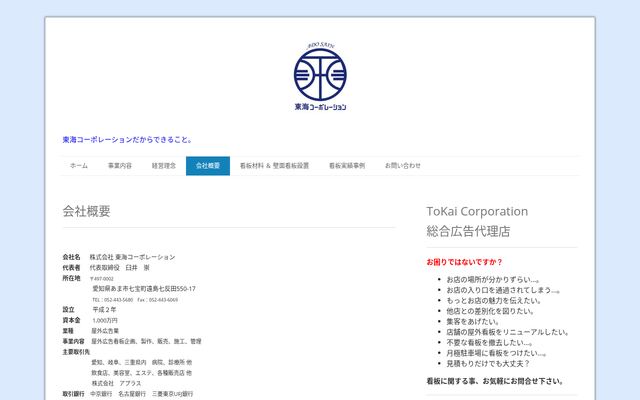
Task: Click the bullet 集客をあげたい
Action: pyautogui.click(x=473, y=322)
